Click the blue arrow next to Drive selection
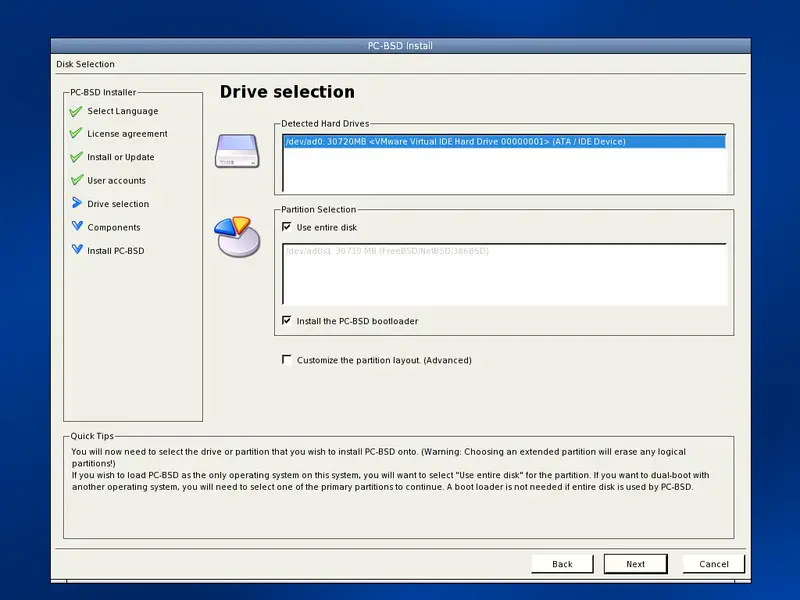800x600 pixels. (77, 203)
